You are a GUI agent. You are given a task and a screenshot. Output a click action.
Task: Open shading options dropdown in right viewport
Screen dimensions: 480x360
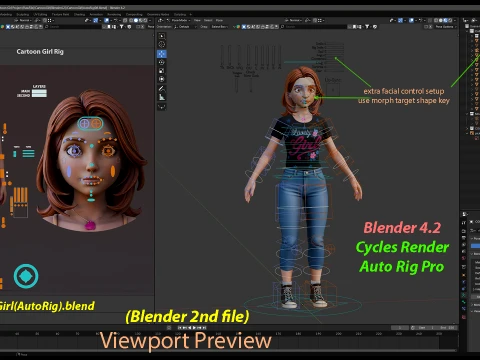coord(455,20)
